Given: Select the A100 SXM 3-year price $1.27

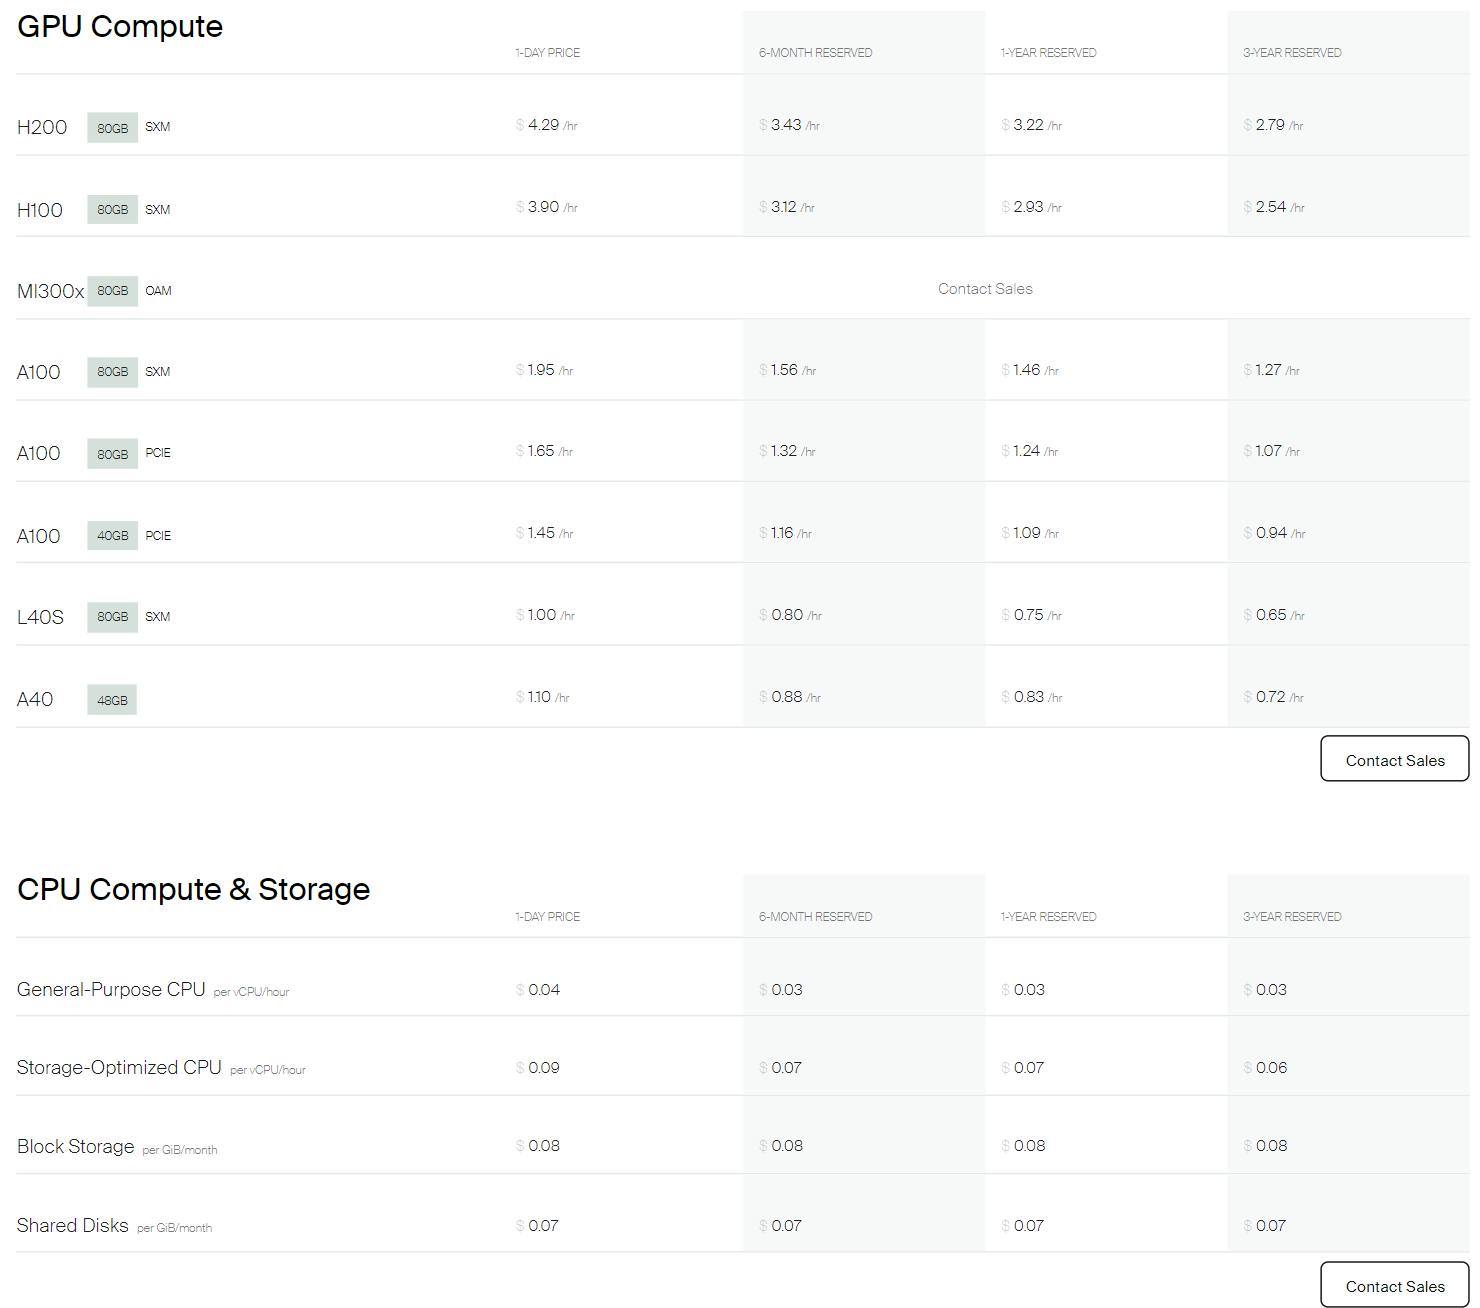Looking at the screenshot, I should (x=1271, y=370).
